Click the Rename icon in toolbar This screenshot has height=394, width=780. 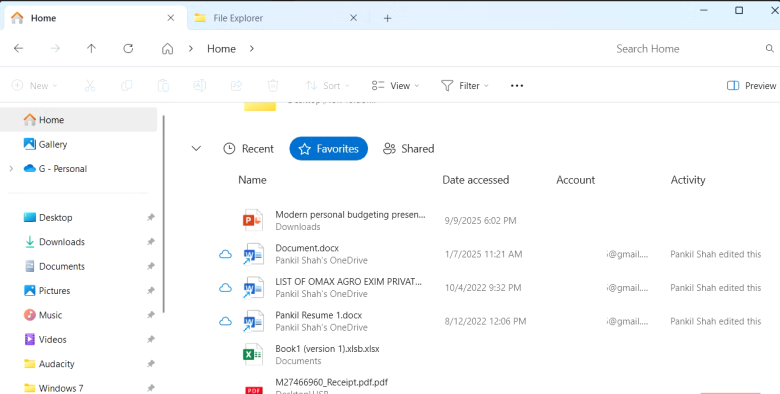tap(199, 86)
